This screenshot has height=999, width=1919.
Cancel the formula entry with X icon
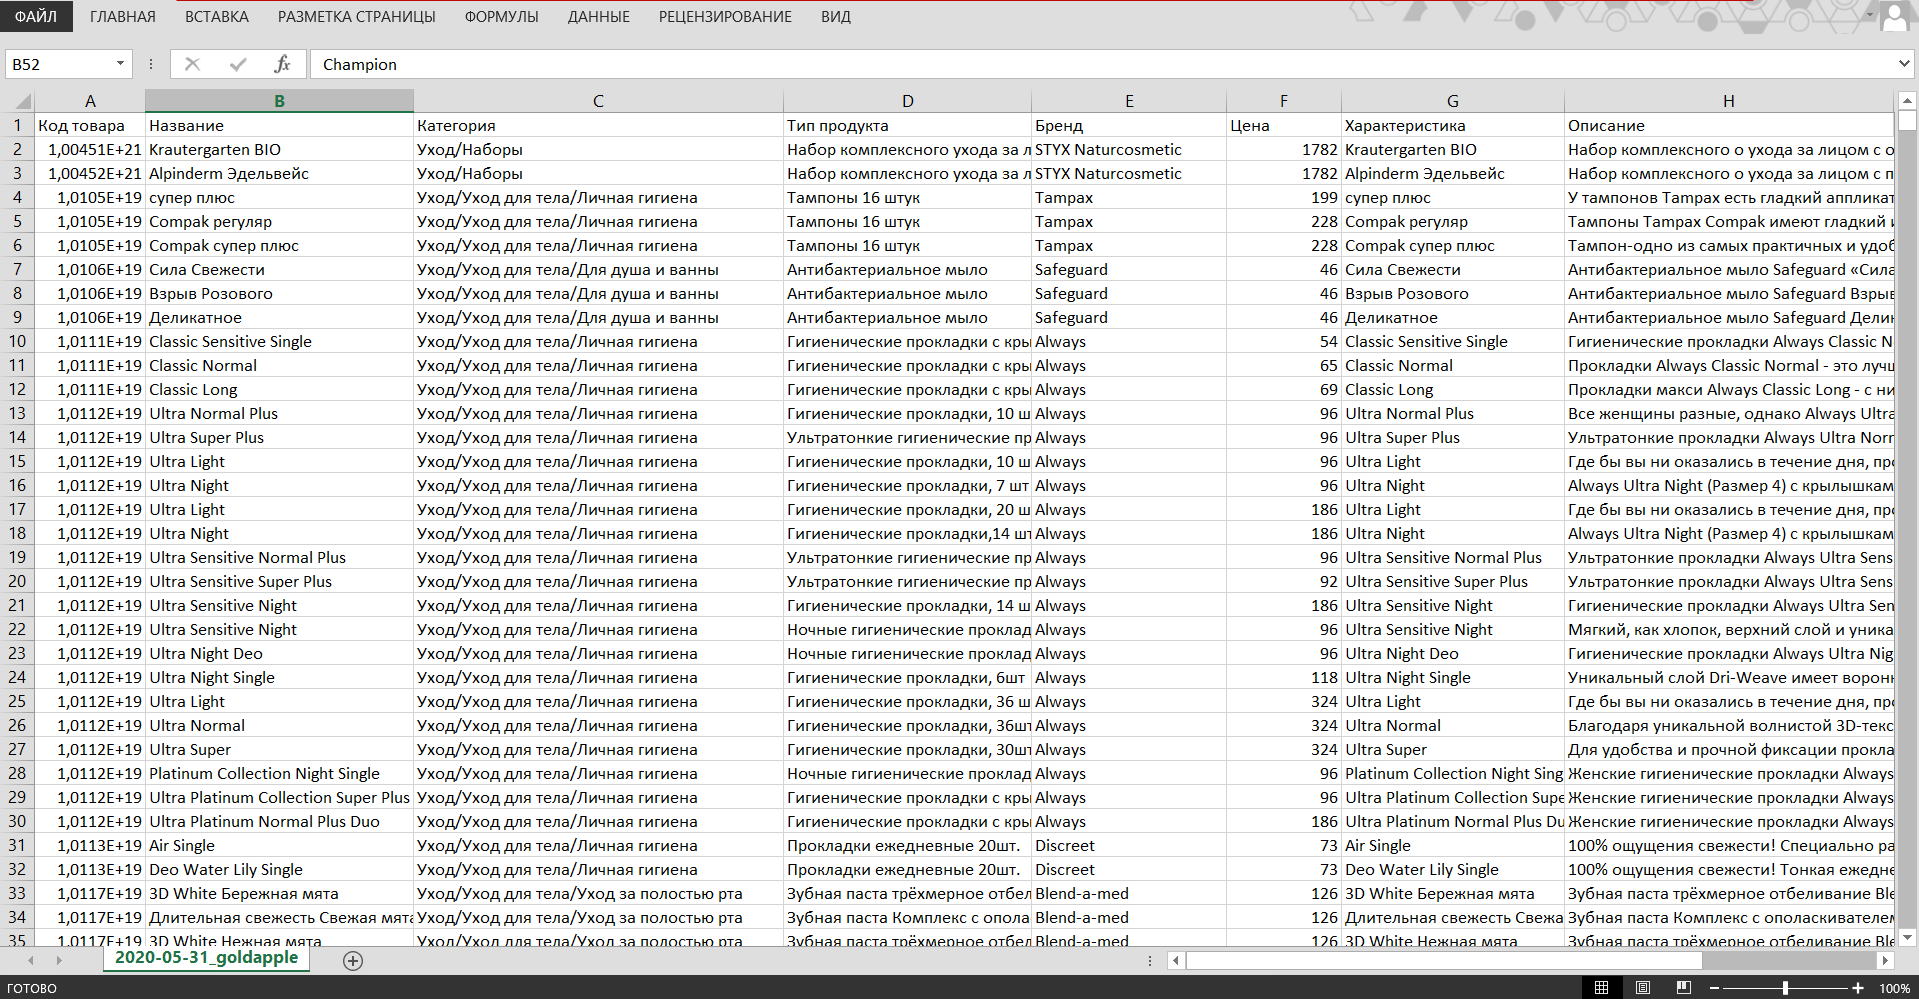(x=193, y=64)
